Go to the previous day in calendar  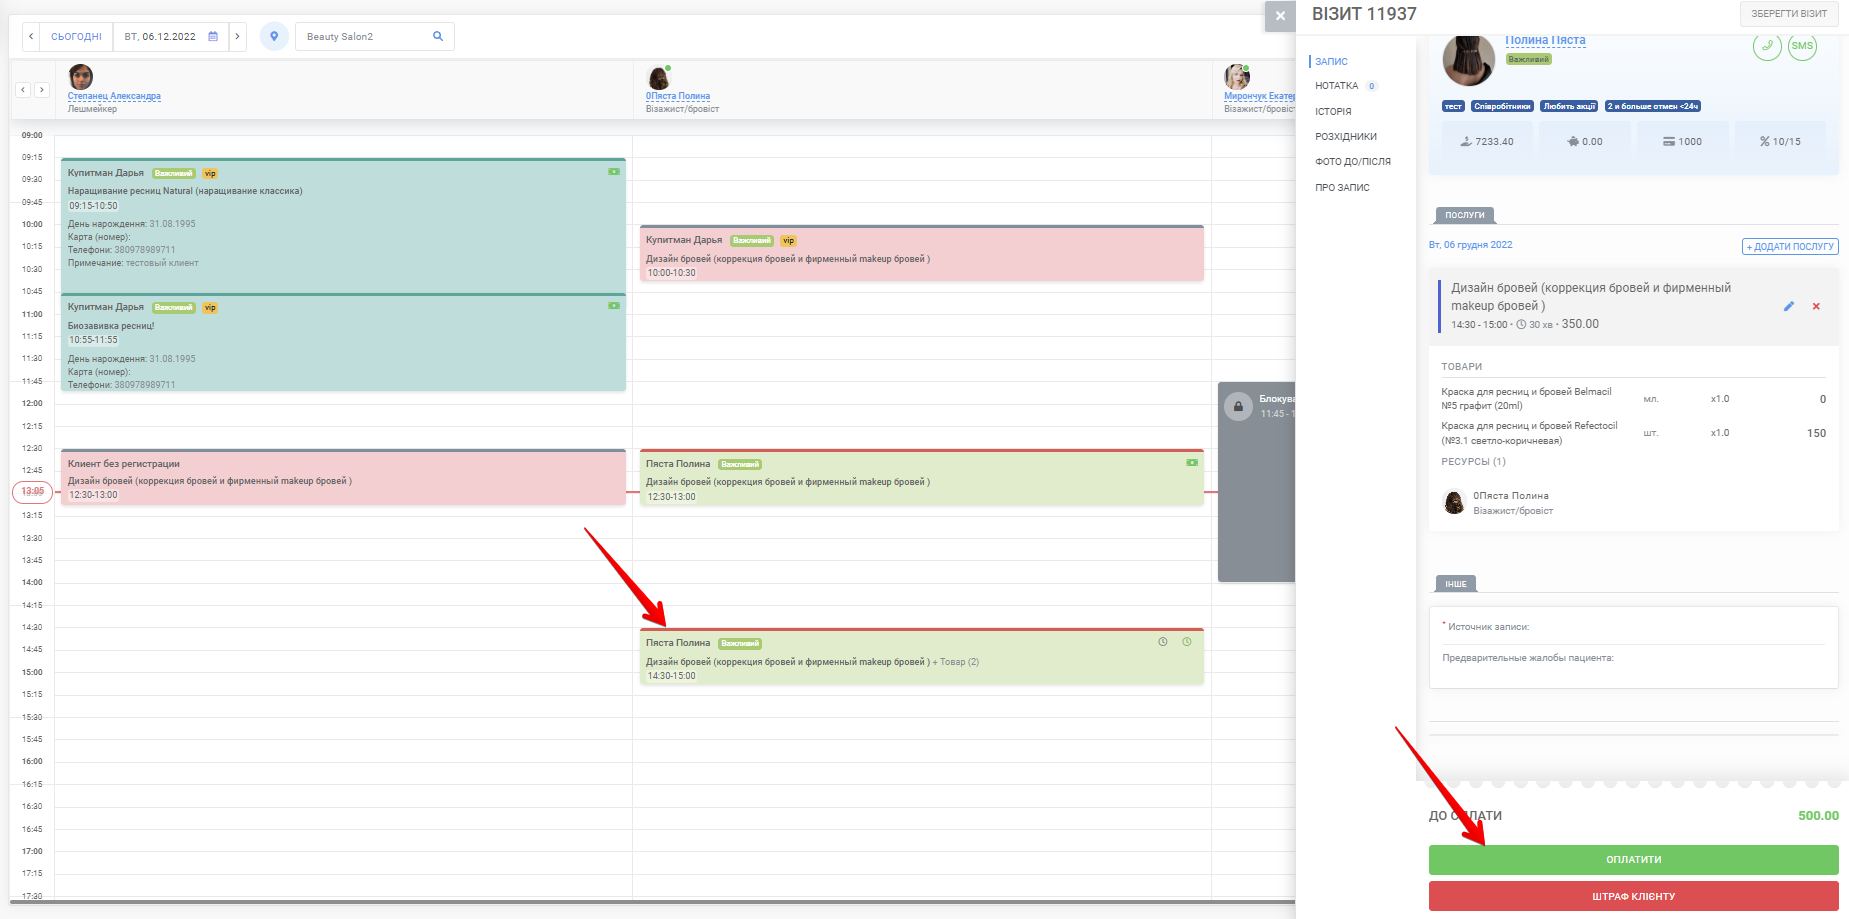coord(31,37)
